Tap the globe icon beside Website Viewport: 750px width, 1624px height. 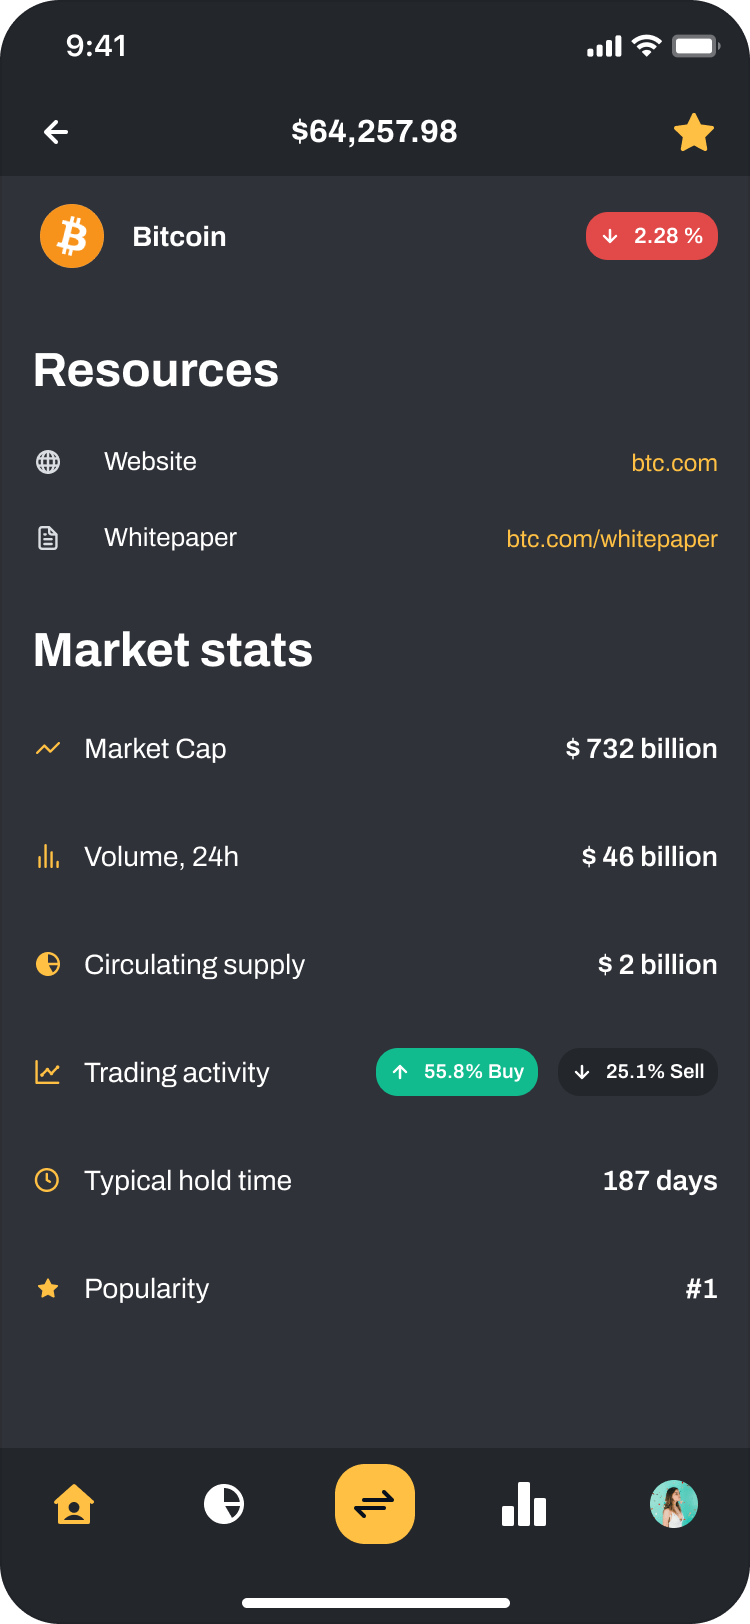point(48,462)
